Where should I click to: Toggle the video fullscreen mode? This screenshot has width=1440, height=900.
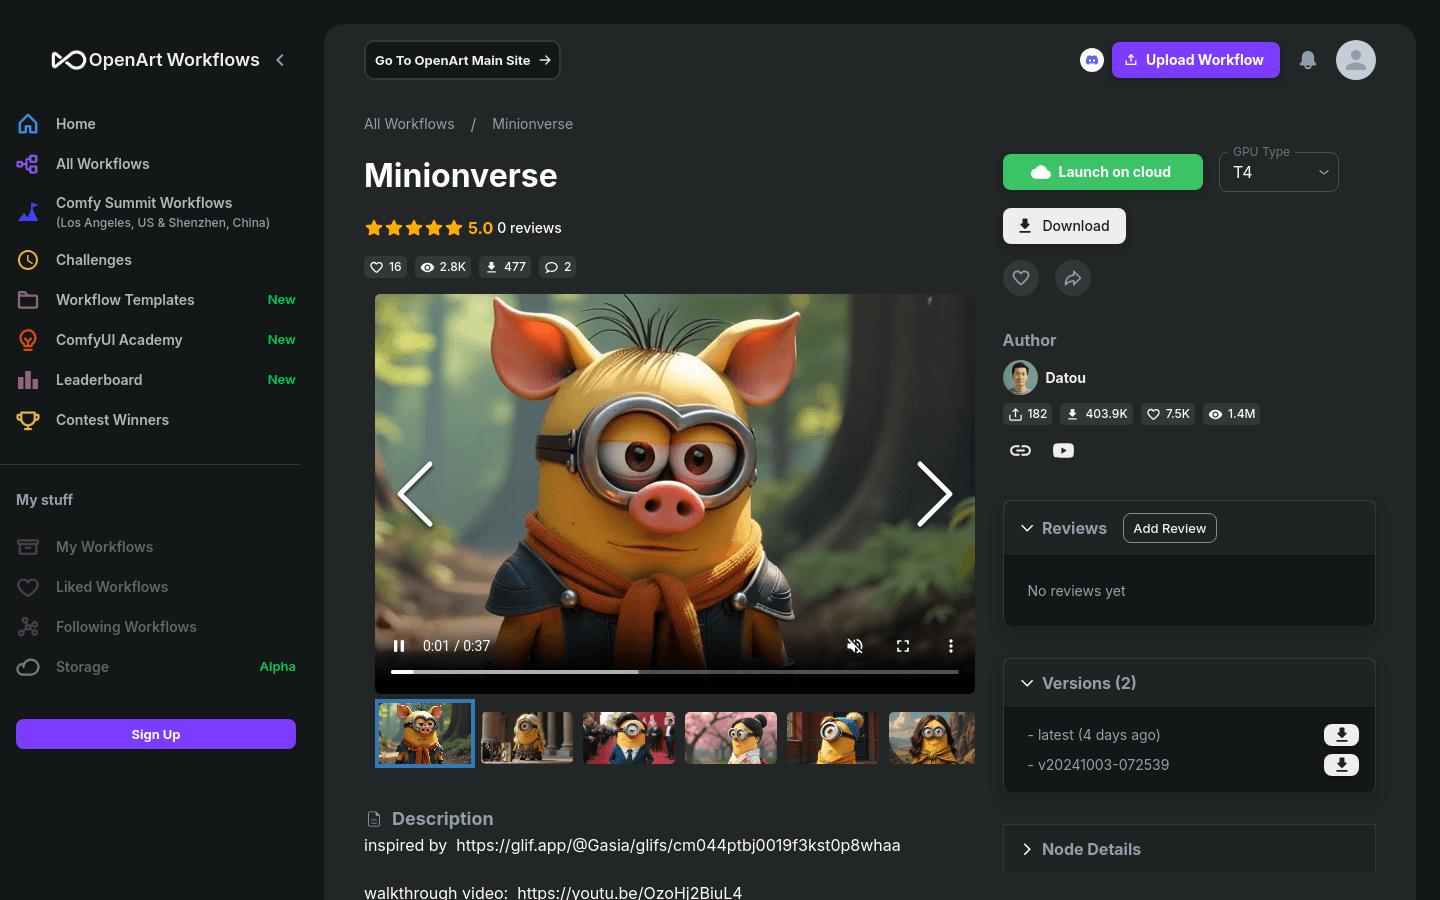point(903,646)
